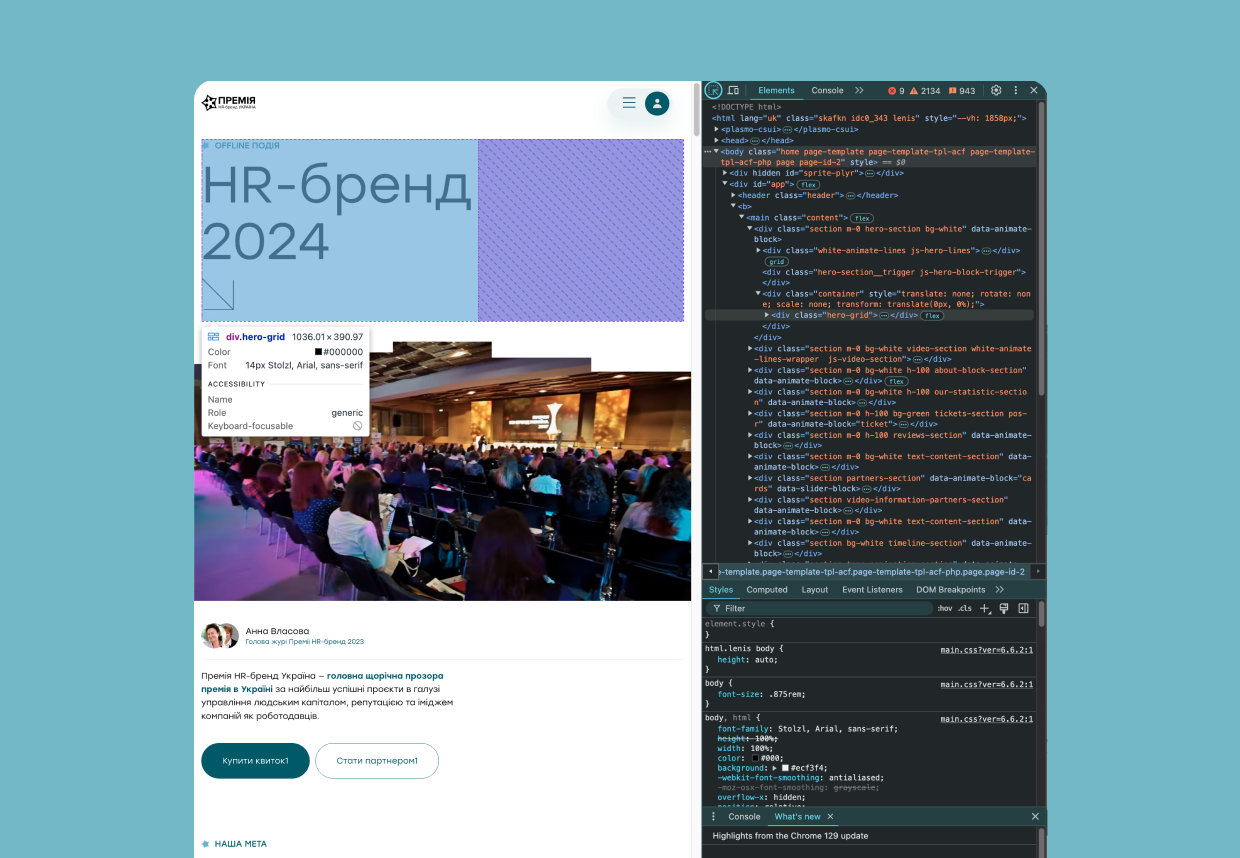Toggle the device toolbar icon
This screenshot has width=1240, height=858.
pyautogui.click(x=732, y=90)
